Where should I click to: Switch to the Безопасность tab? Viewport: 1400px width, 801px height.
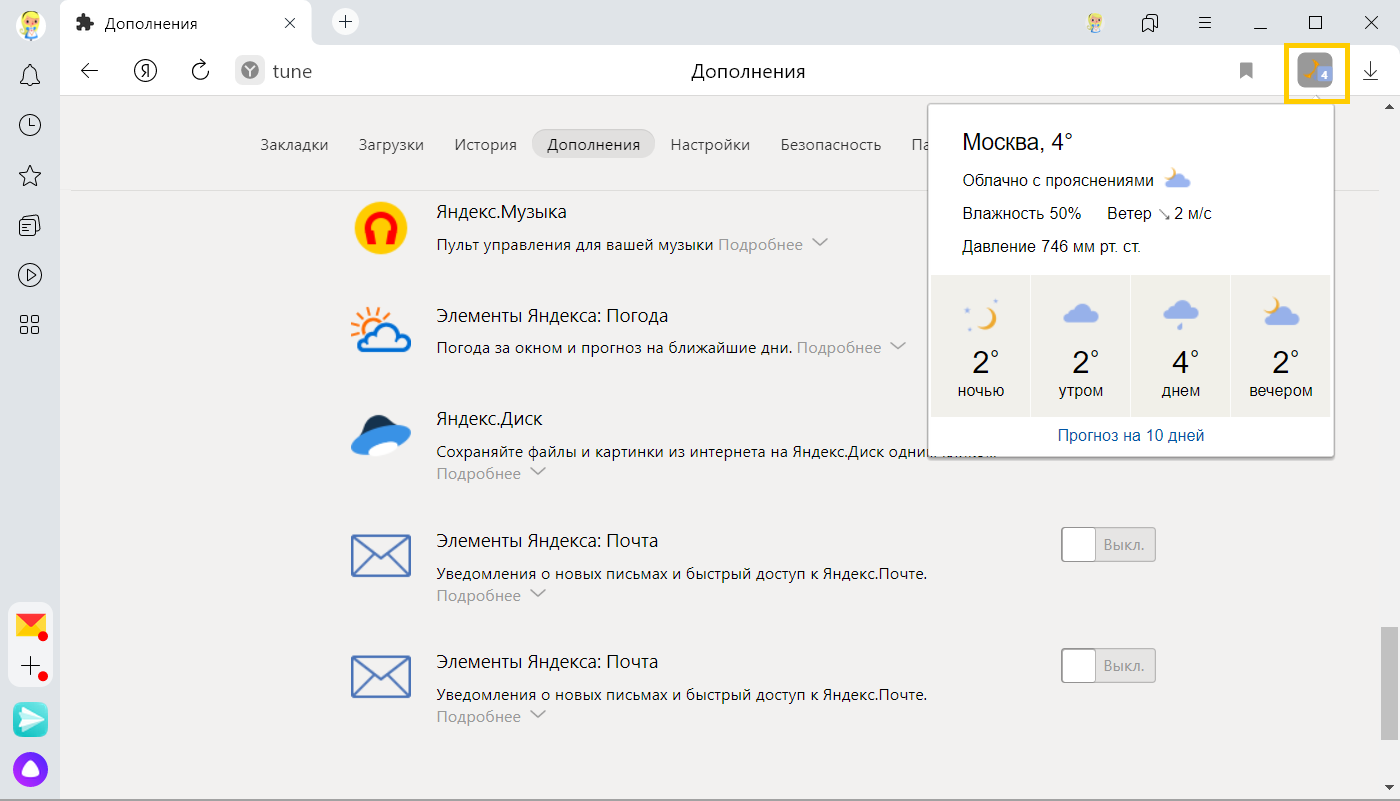[831, 144]
